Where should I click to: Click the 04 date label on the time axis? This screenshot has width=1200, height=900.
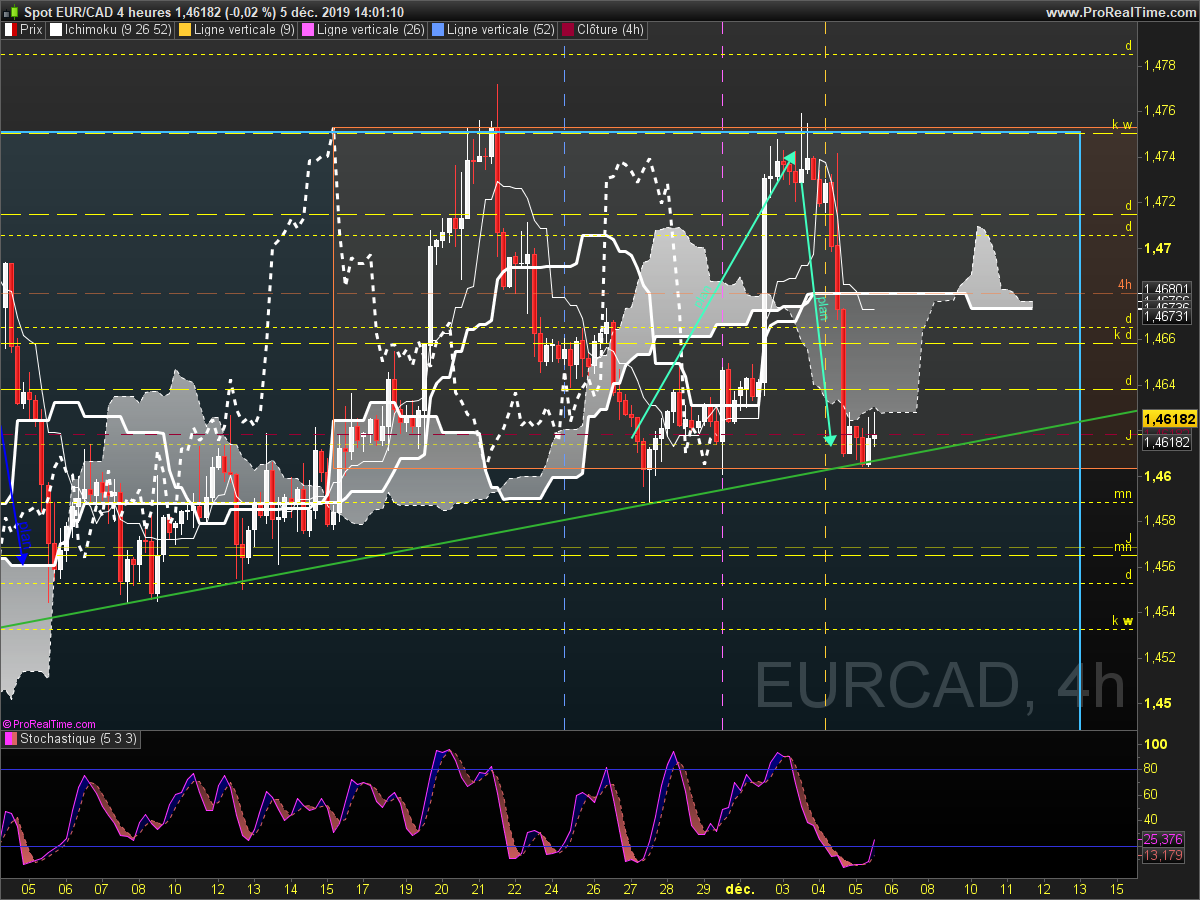(819, 888)
